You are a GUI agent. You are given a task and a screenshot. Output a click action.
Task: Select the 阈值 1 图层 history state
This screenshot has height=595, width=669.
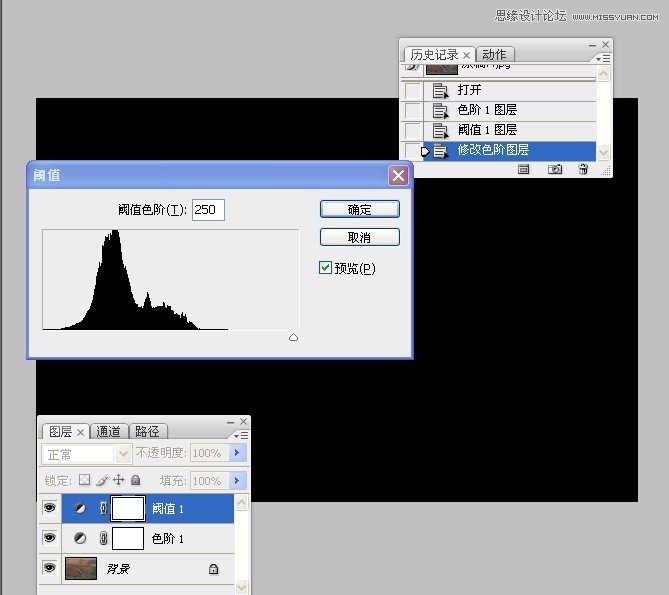(487, 130)
